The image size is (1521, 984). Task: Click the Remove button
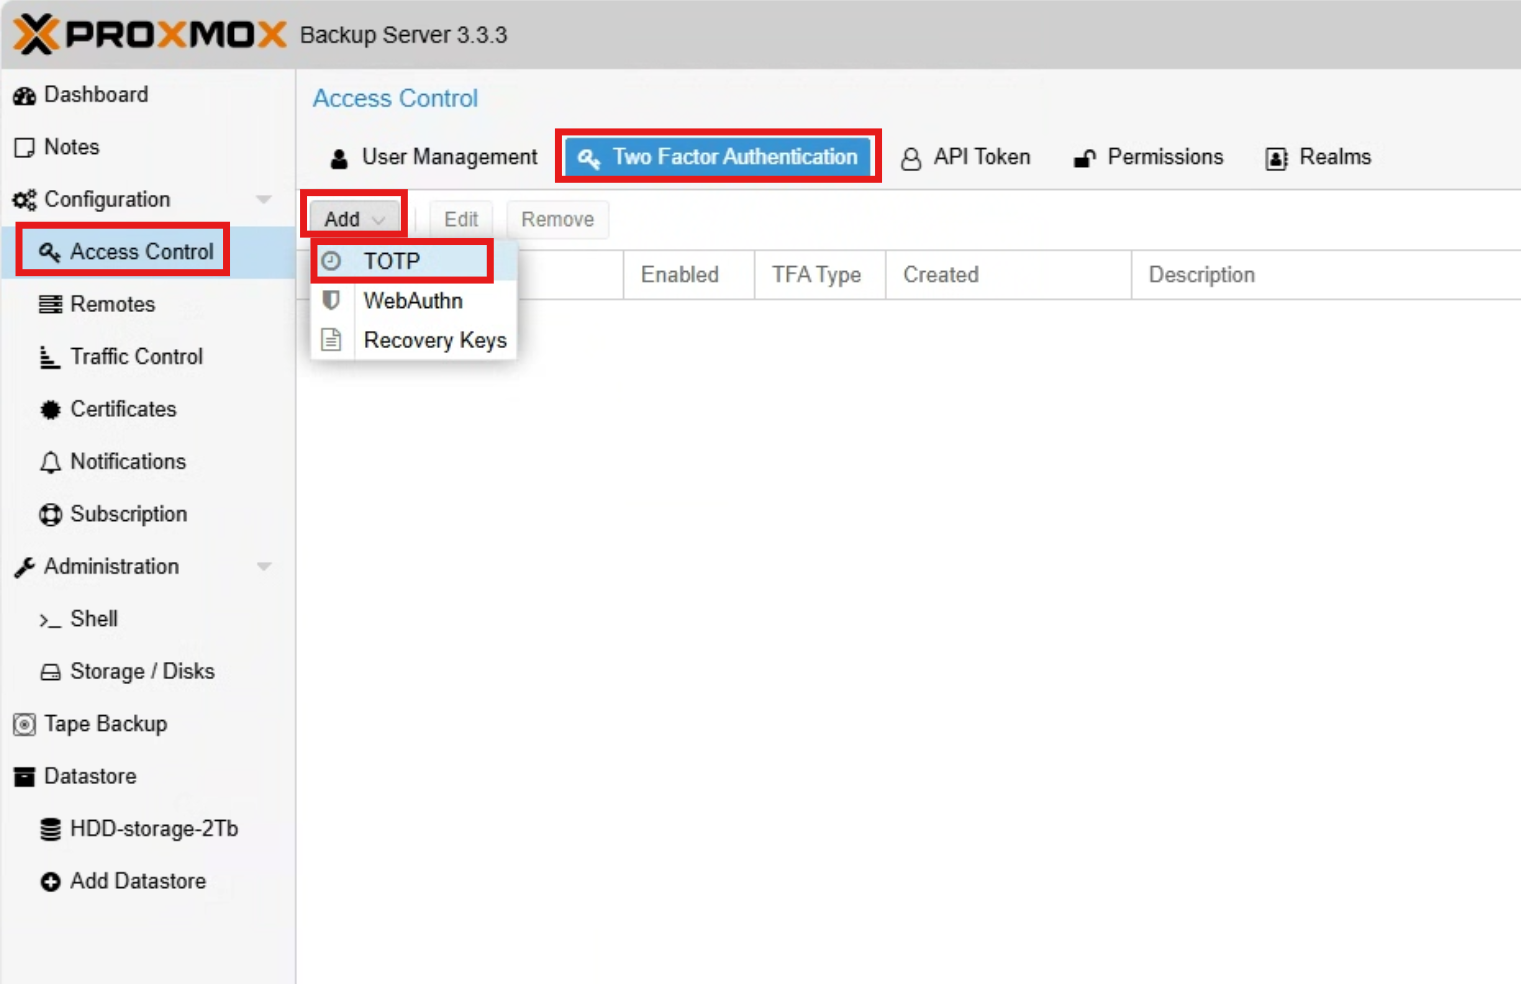pyautogui.click(x=557, y=219)
